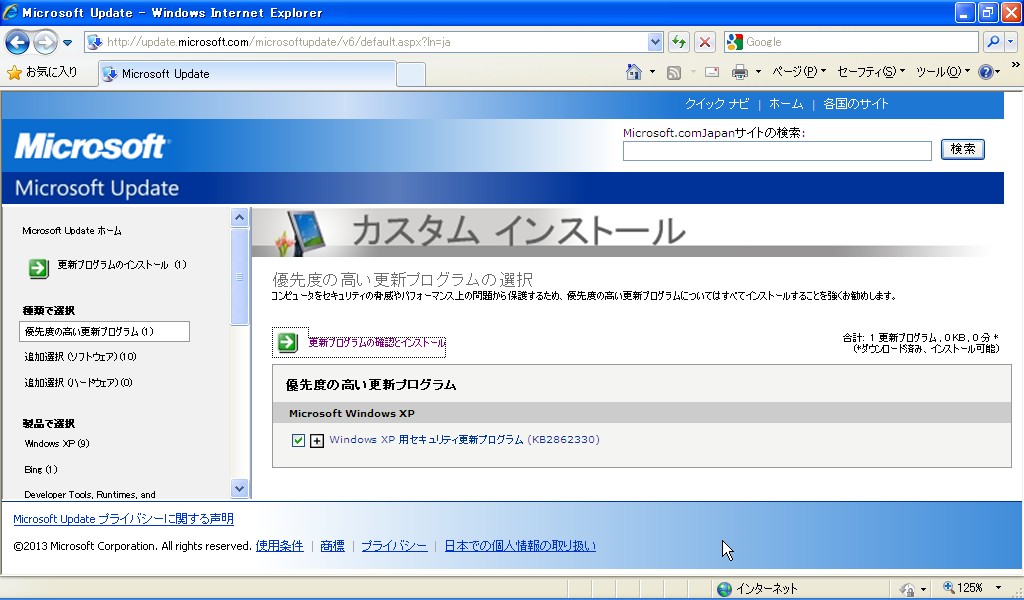Click the Help question mark icon
Image resolution: width=1024 pixels, height=600 pixels.
point(985,72)
